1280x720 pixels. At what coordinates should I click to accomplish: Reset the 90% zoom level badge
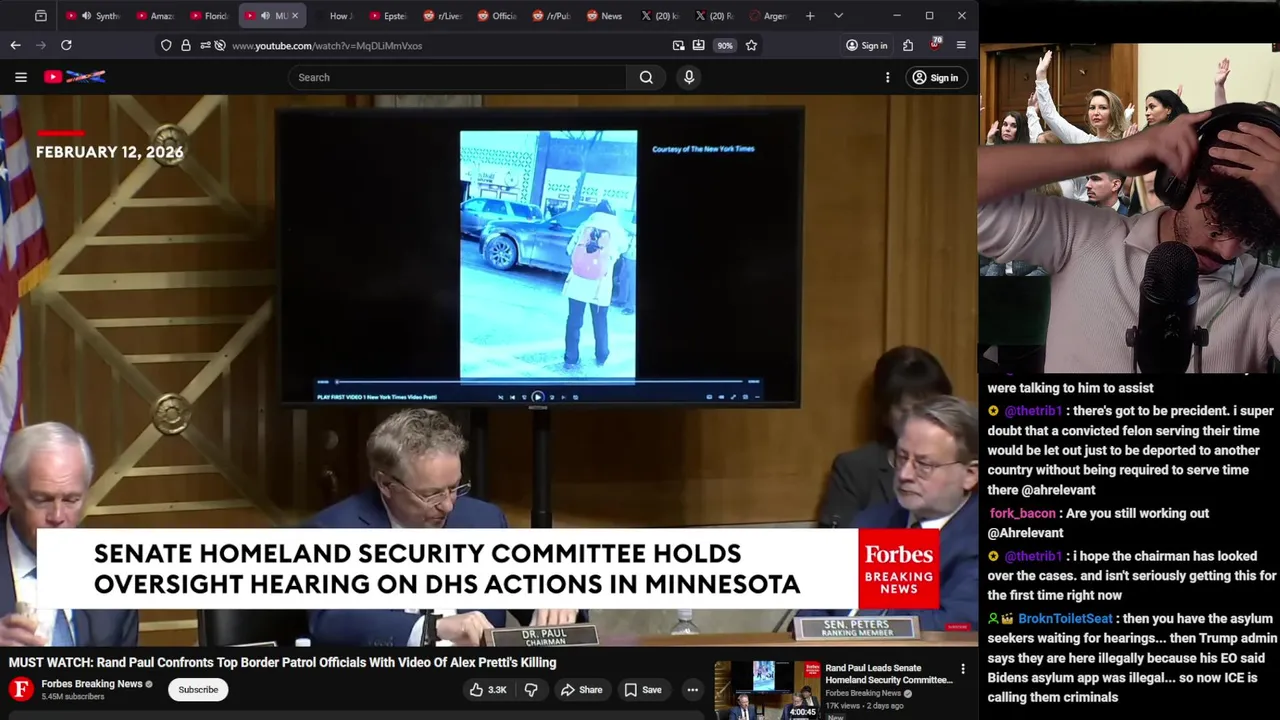[724, 45]
